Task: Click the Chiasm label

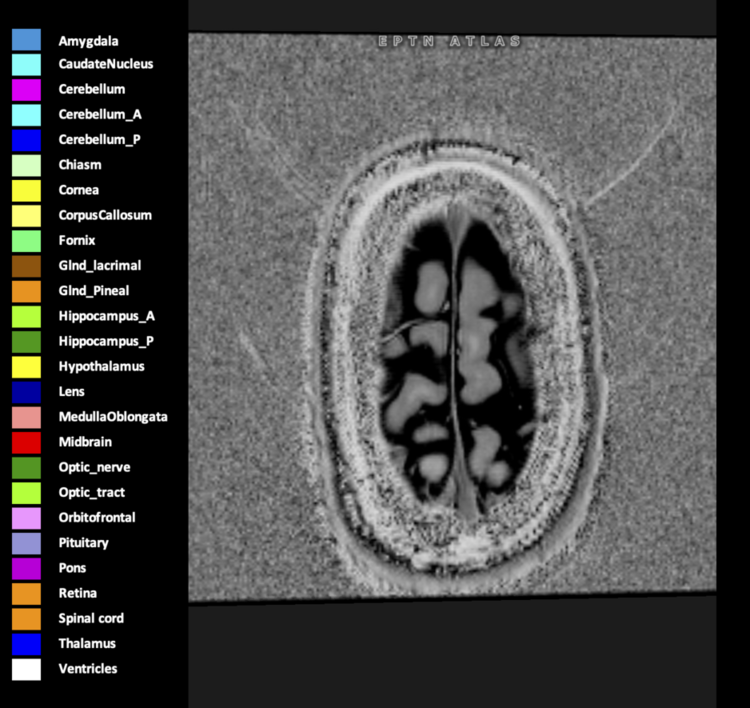Action: 80,165
